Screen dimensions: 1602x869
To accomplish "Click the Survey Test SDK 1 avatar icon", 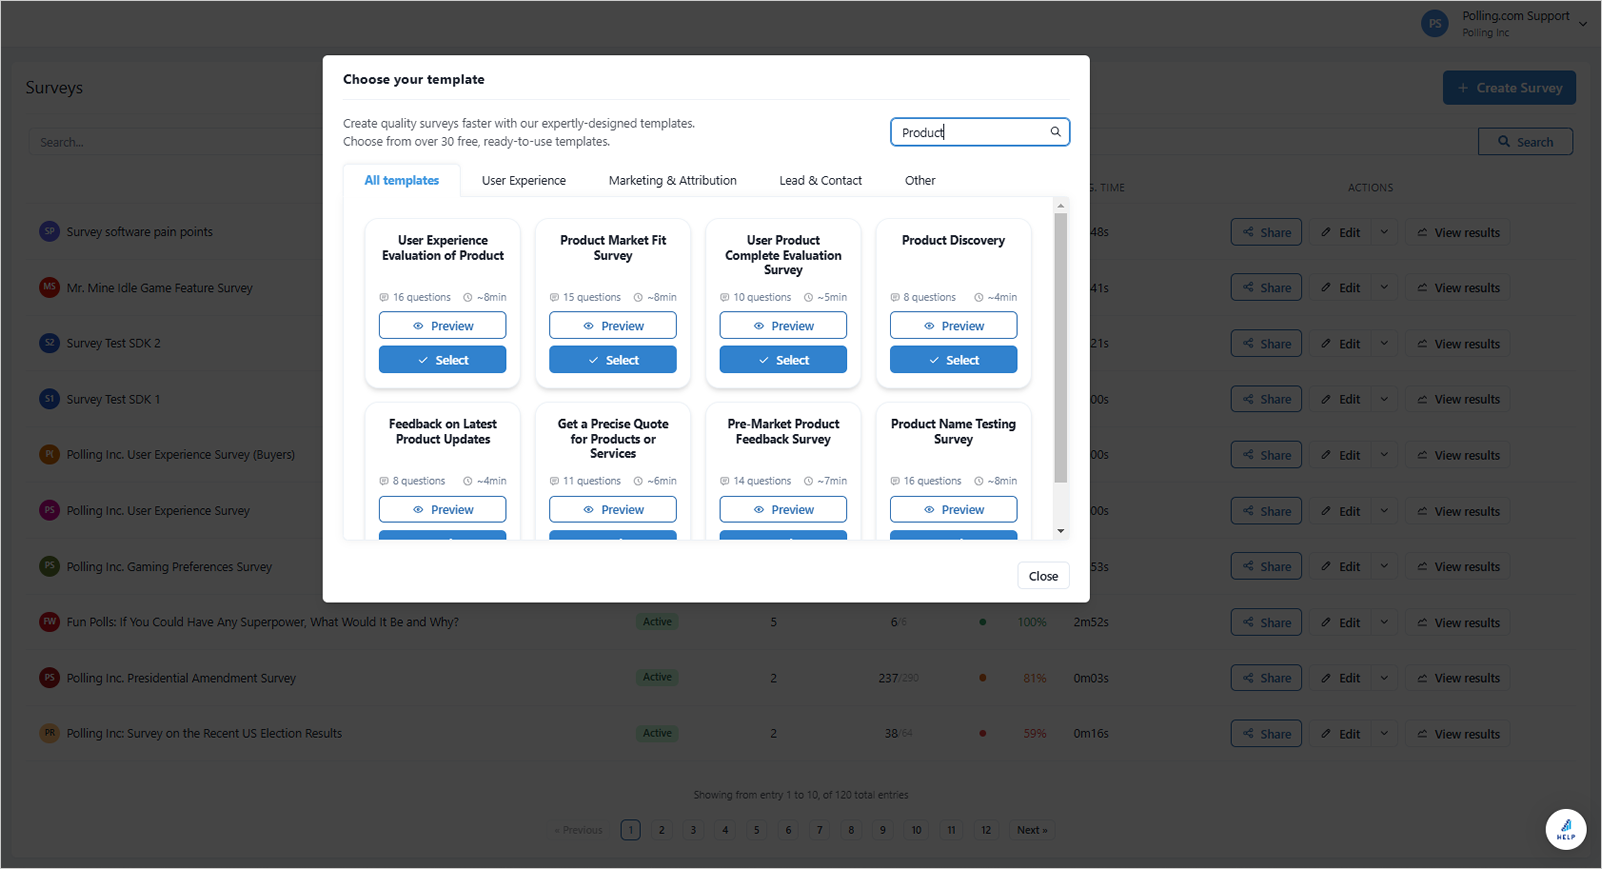I will coord(49,399).
